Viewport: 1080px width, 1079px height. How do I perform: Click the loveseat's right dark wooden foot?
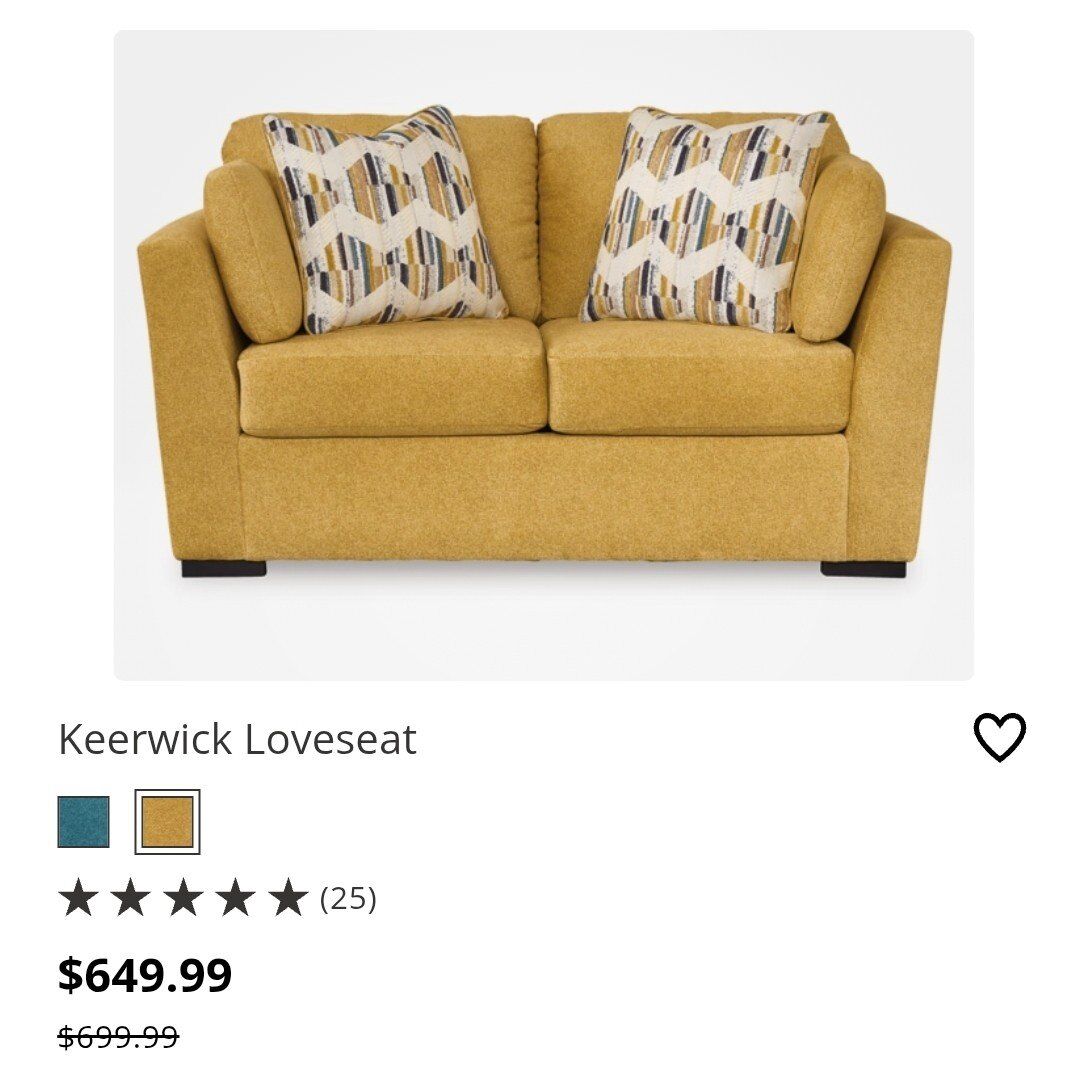click(x=863, y=569)
